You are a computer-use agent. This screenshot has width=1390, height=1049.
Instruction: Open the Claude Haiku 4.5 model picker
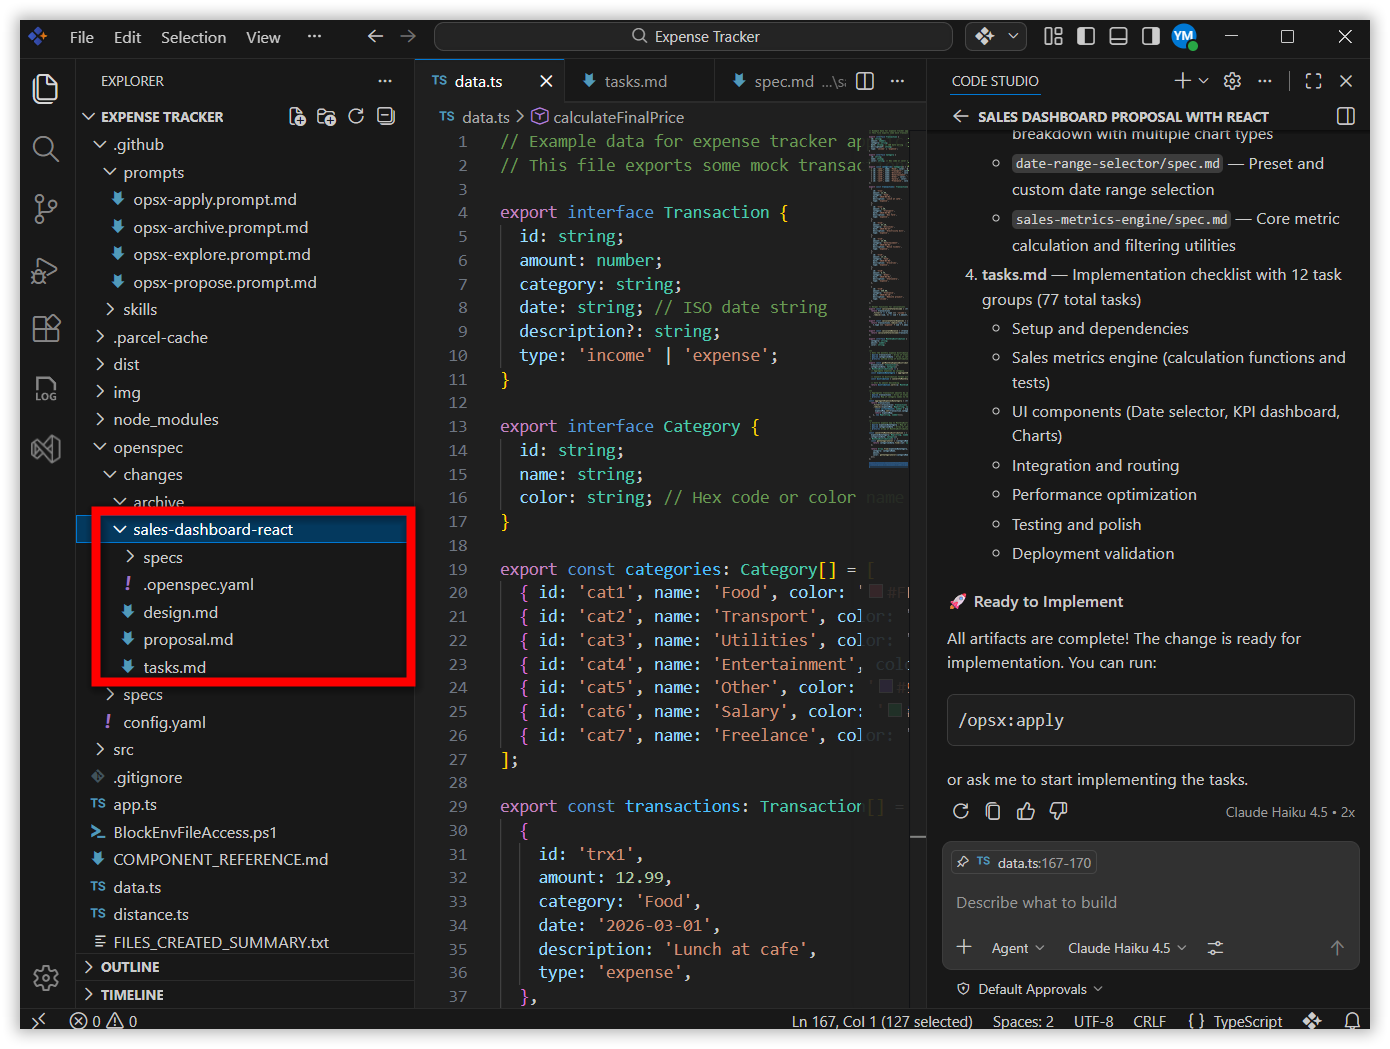(x=1127, y=948)
